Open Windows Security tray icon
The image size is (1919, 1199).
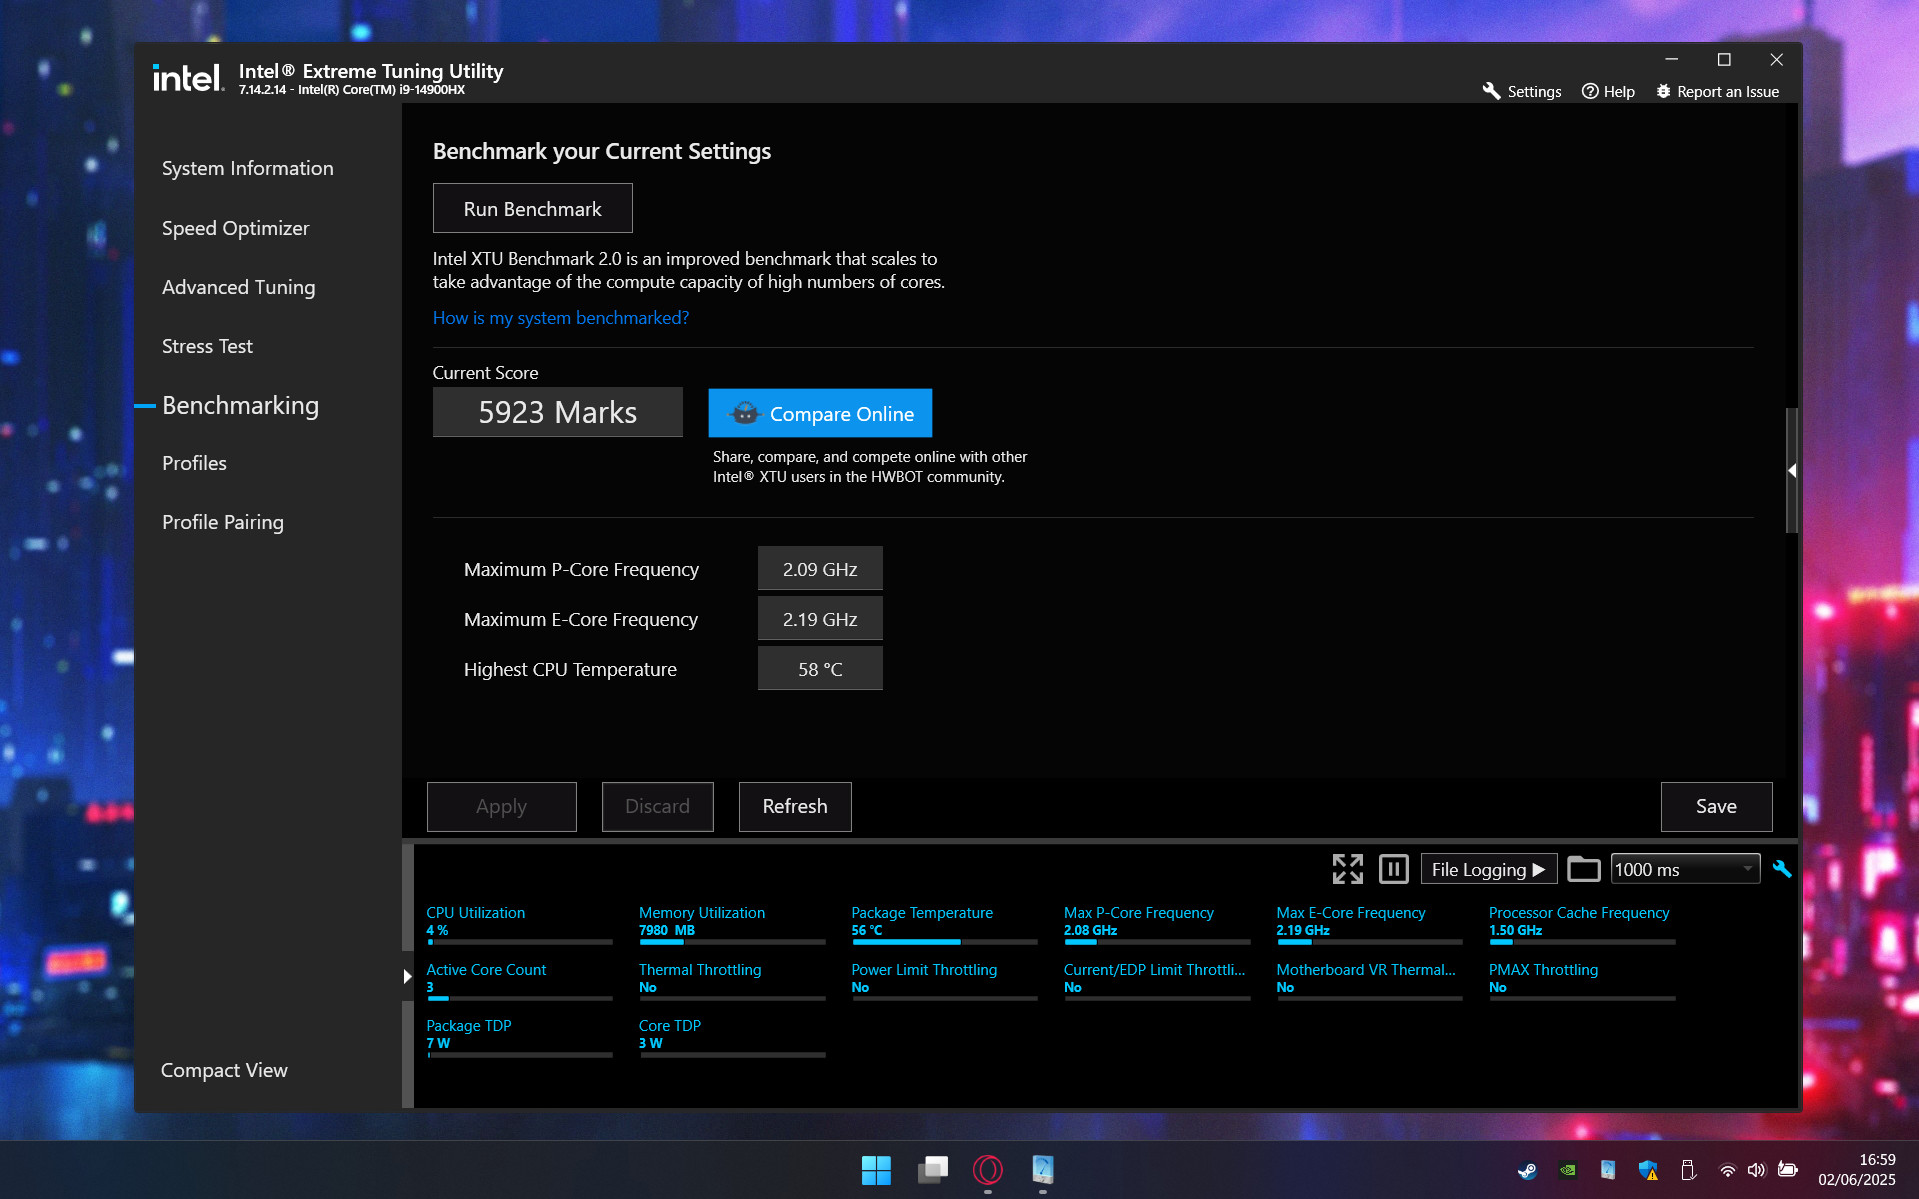[1648, 1170]
